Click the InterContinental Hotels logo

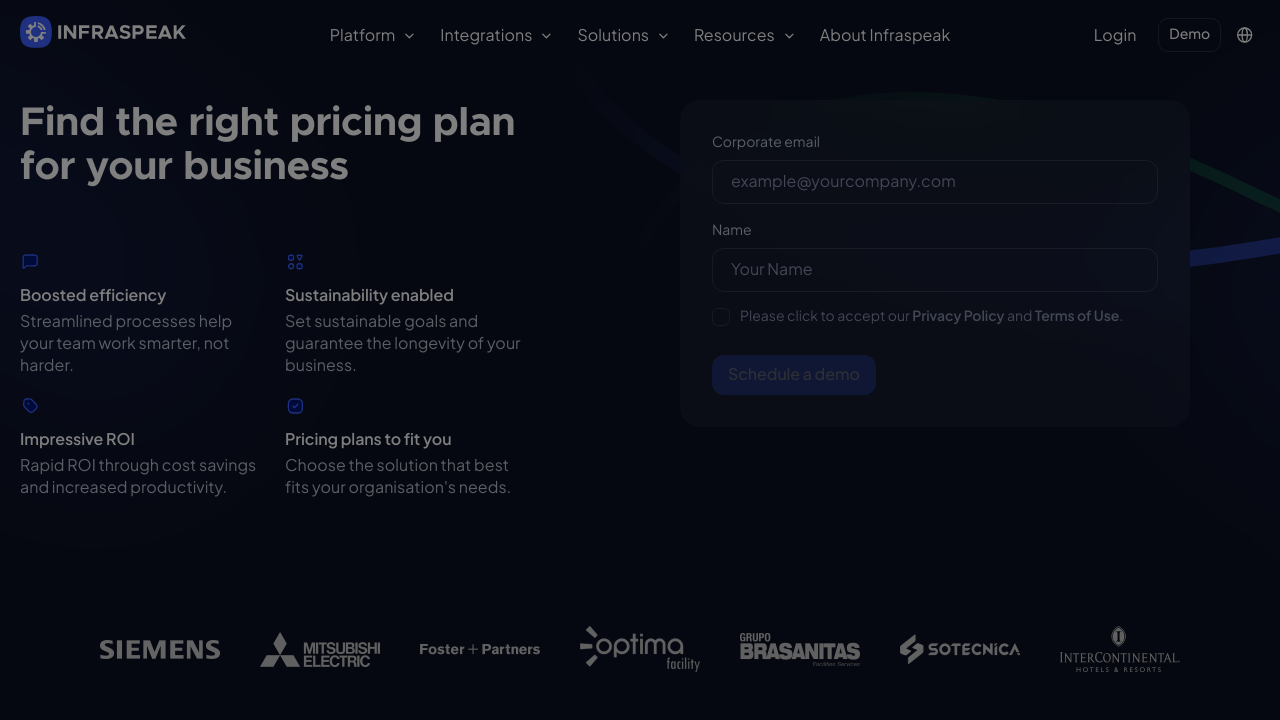1119,650
